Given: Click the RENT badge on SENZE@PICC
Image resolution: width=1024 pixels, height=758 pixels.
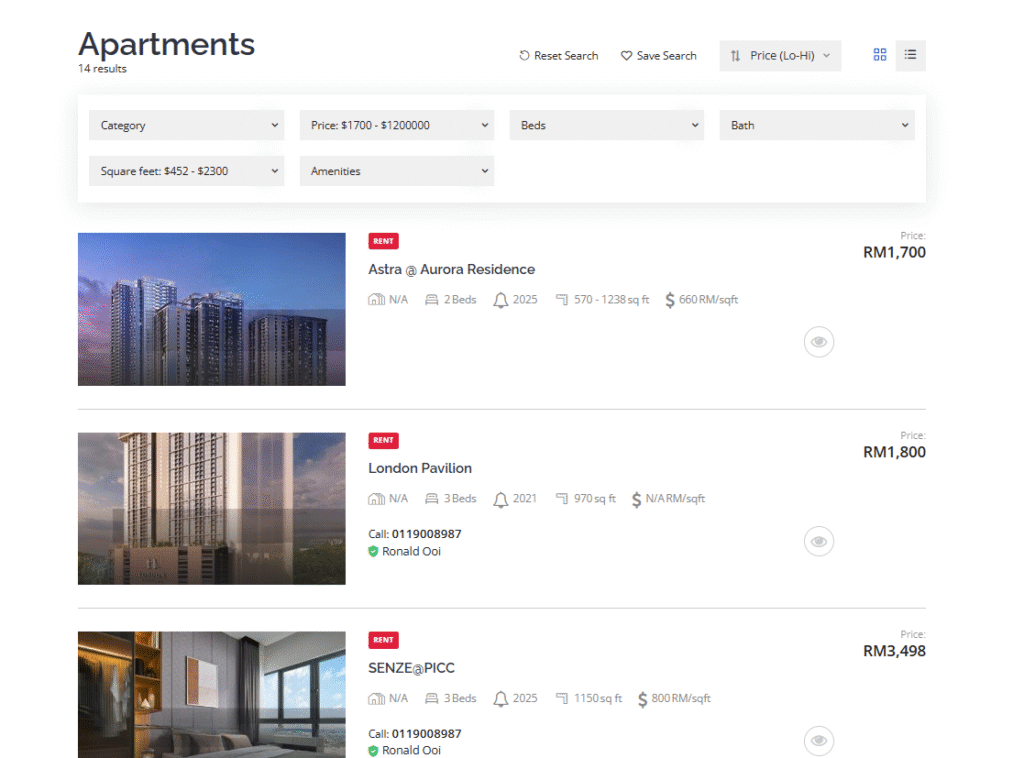Looking at the screenshot, I should tap(383, 640).
